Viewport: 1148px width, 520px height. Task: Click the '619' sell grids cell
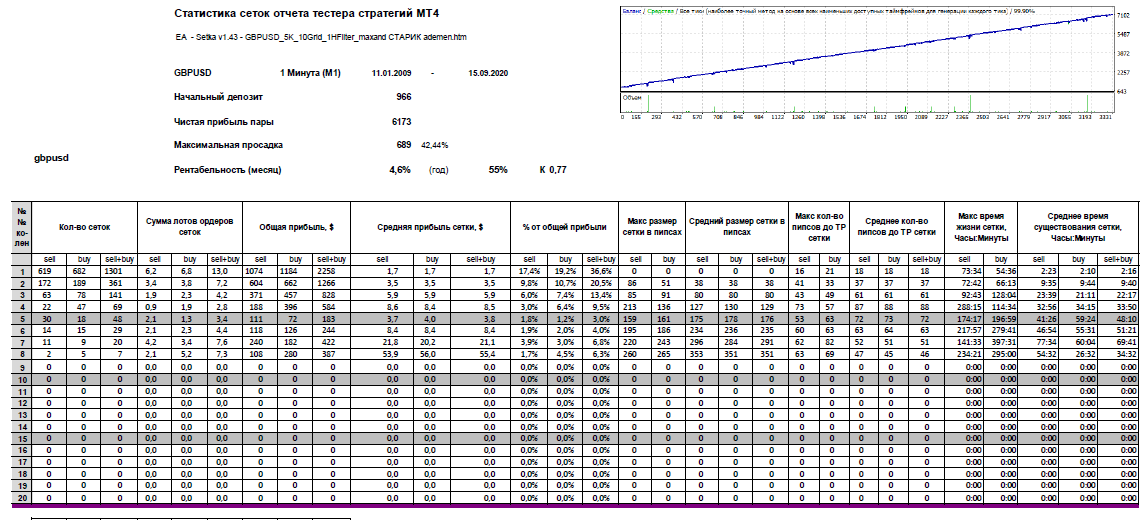coord(50,271)
